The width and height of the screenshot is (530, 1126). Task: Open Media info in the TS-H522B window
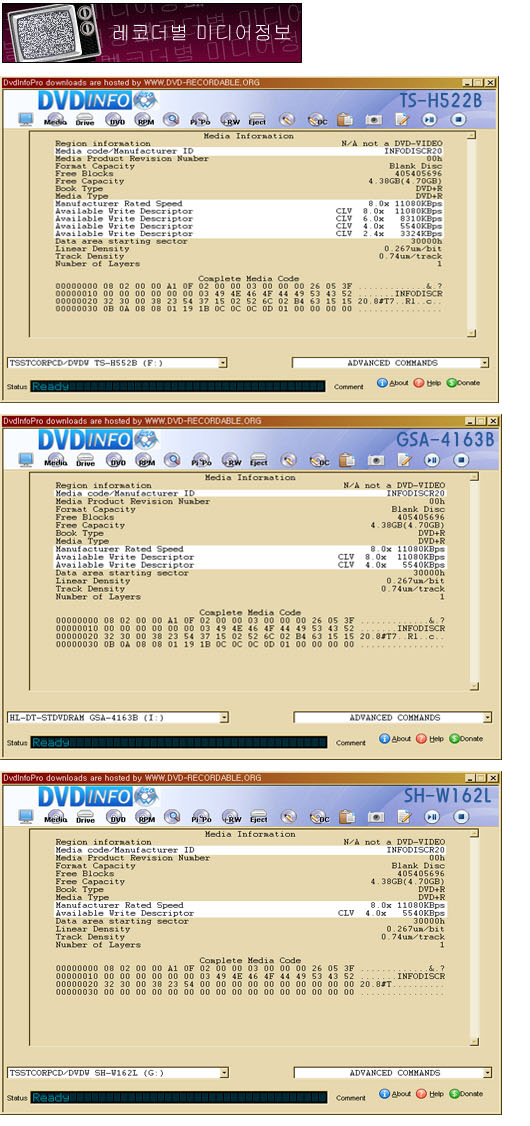click(x=56, y=119)
